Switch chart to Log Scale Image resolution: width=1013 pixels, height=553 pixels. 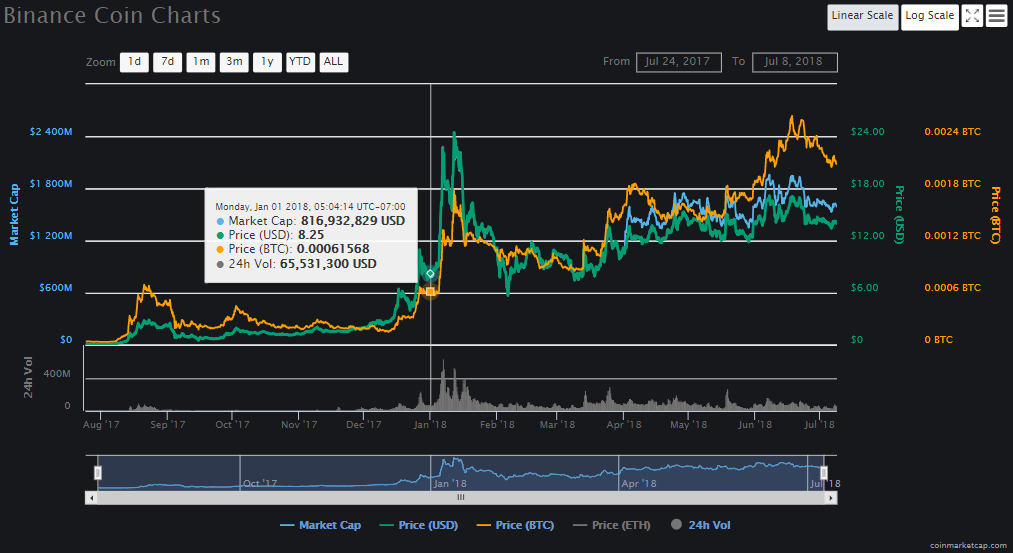(930, 17)
